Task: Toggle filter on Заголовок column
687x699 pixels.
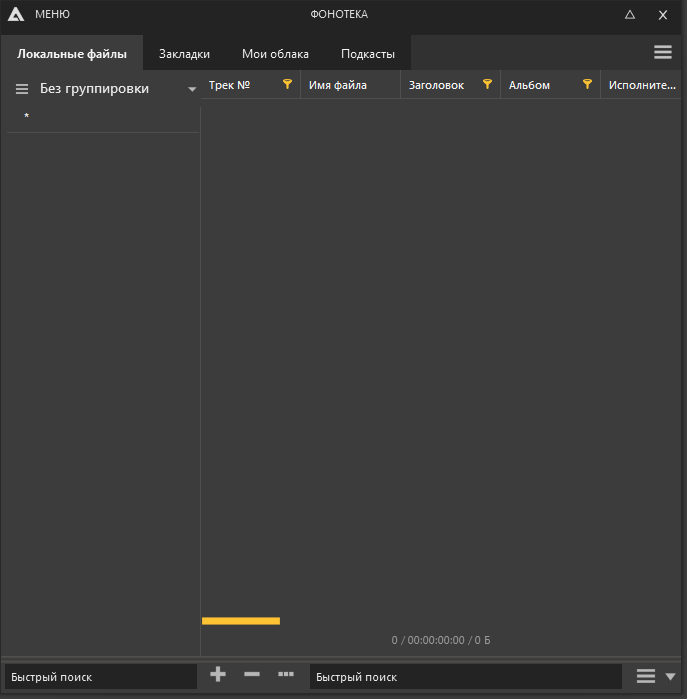Action: point(488,85)
